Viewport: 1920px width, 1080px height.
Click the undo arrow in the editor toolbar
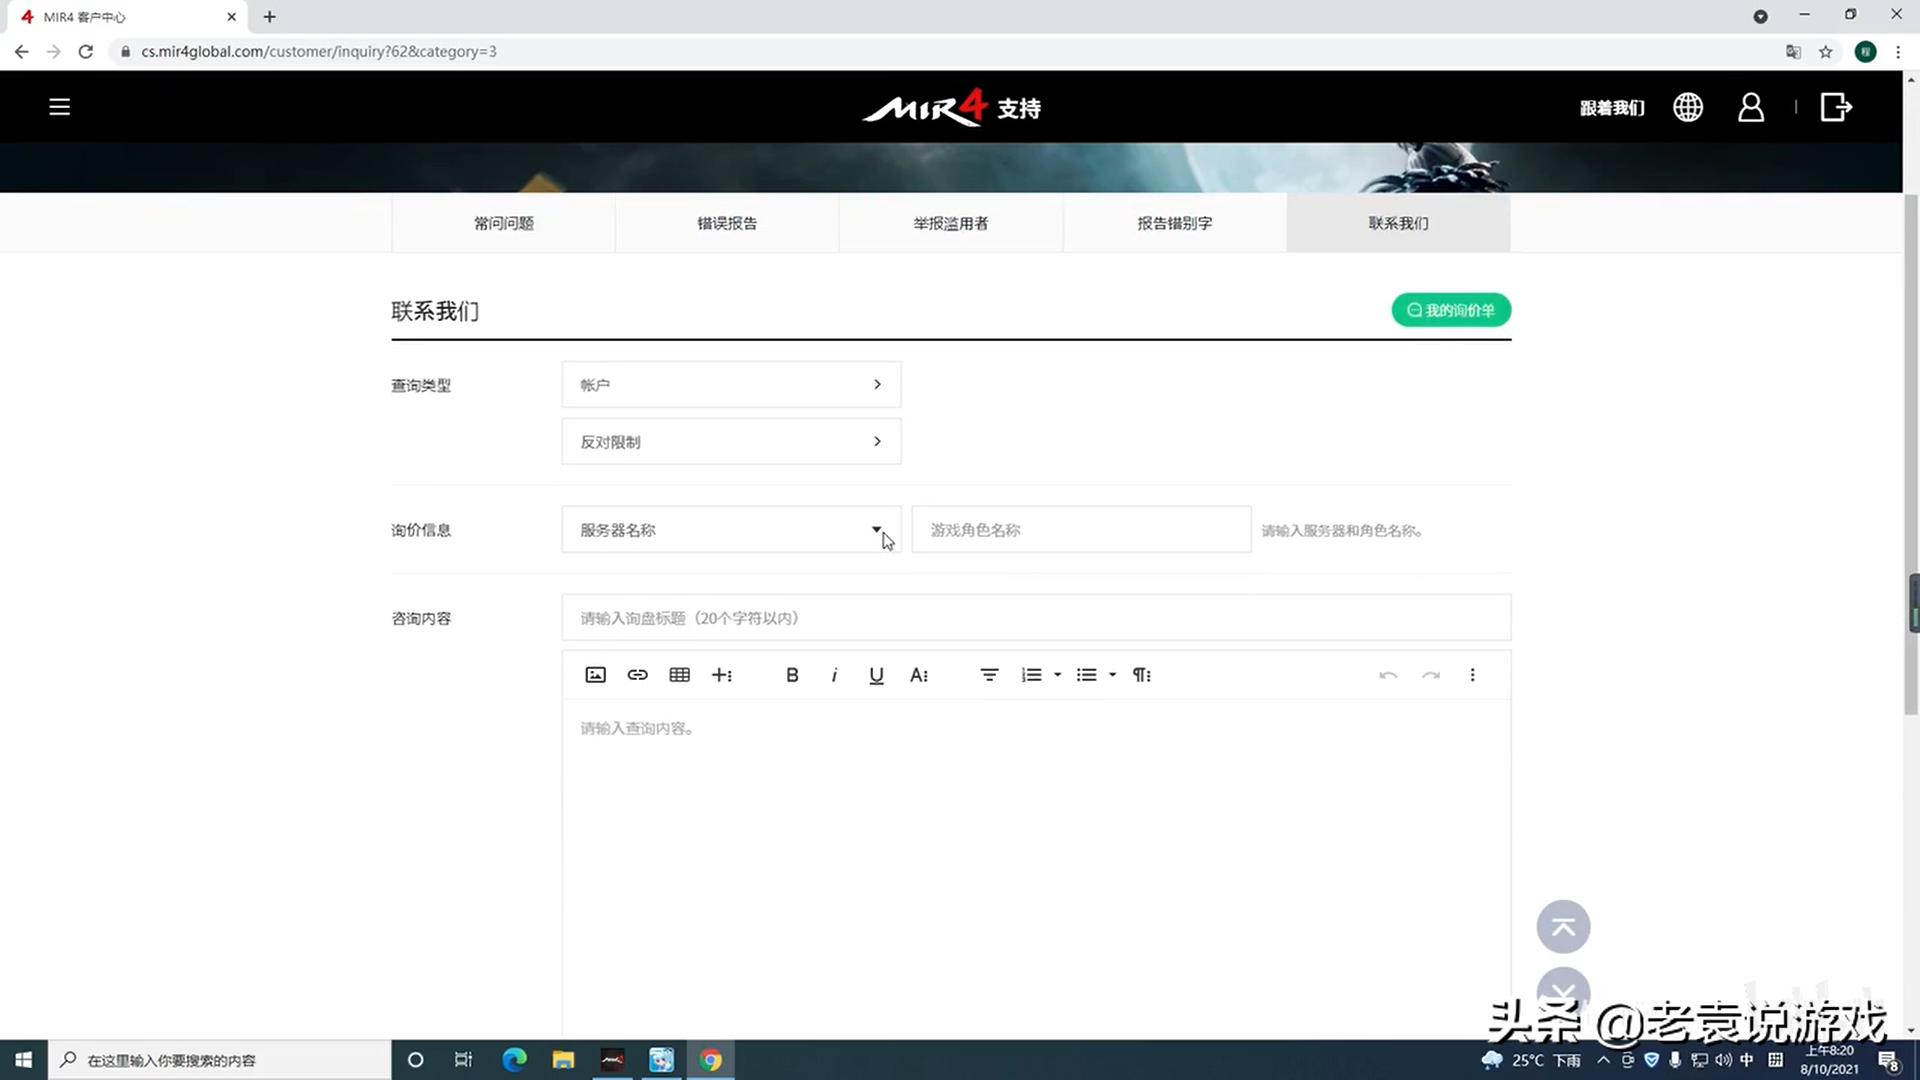pyautogui.click(x=1388, y=675)
